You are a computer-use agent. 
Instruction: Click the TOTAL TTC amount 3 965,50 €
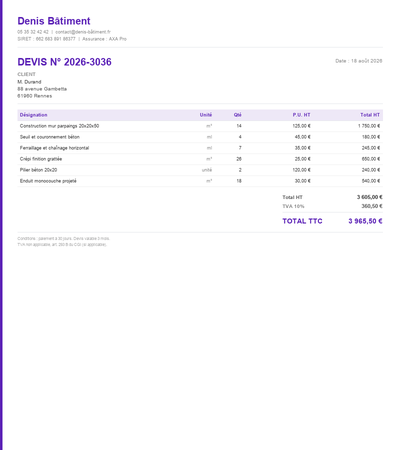(x=365, y=221)
